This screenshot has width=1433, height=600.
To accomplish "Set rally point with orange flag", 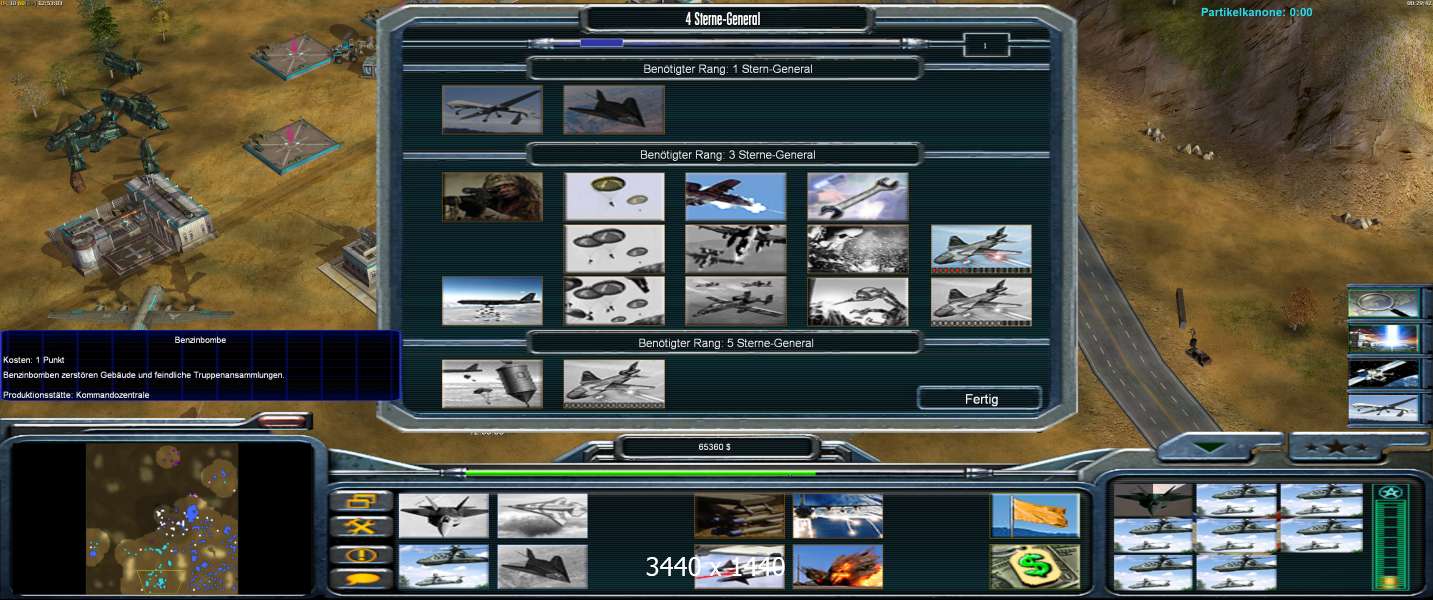I will click(x=1035, y=516).
